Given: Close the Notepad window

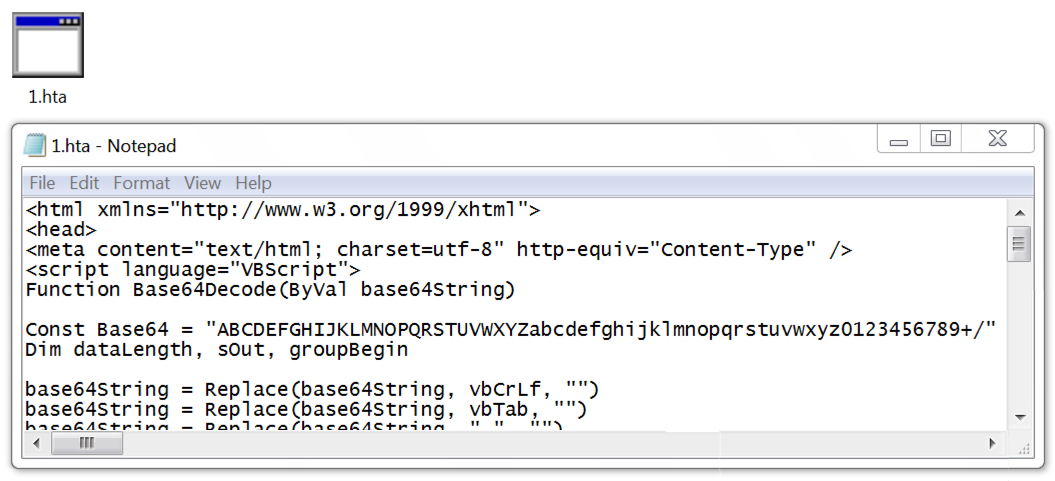Looking at the screenshot, I should click(x=998, y=139).
